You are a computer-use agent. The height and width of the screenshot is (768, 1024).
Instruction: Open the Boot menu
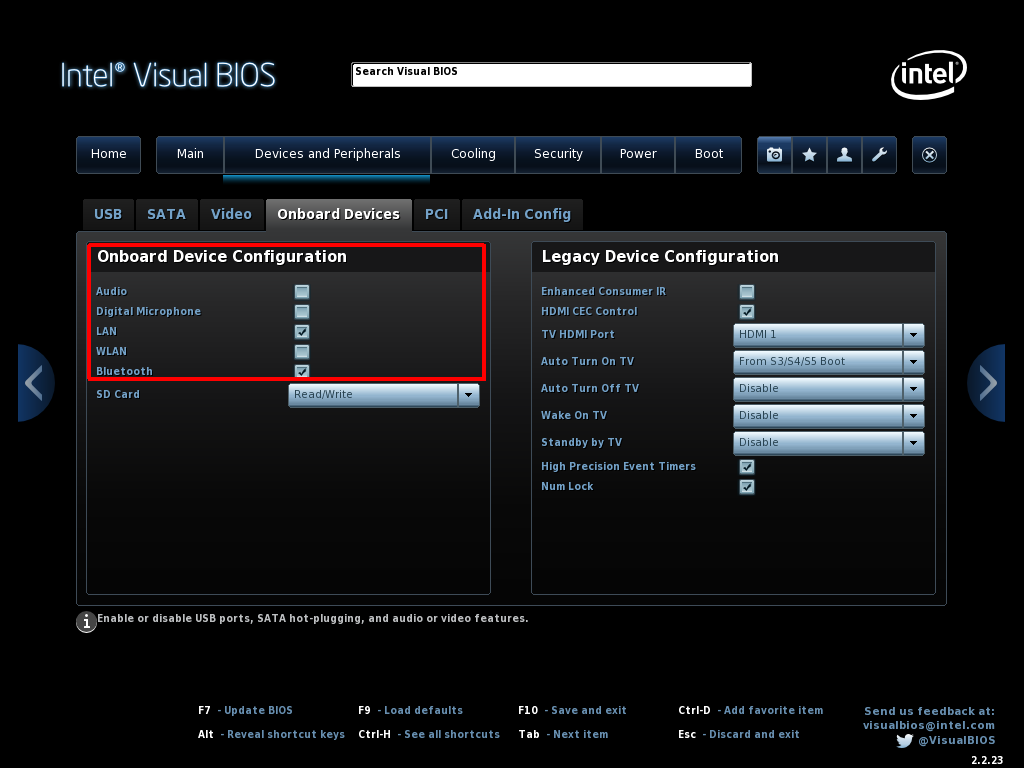coord(709,155)
